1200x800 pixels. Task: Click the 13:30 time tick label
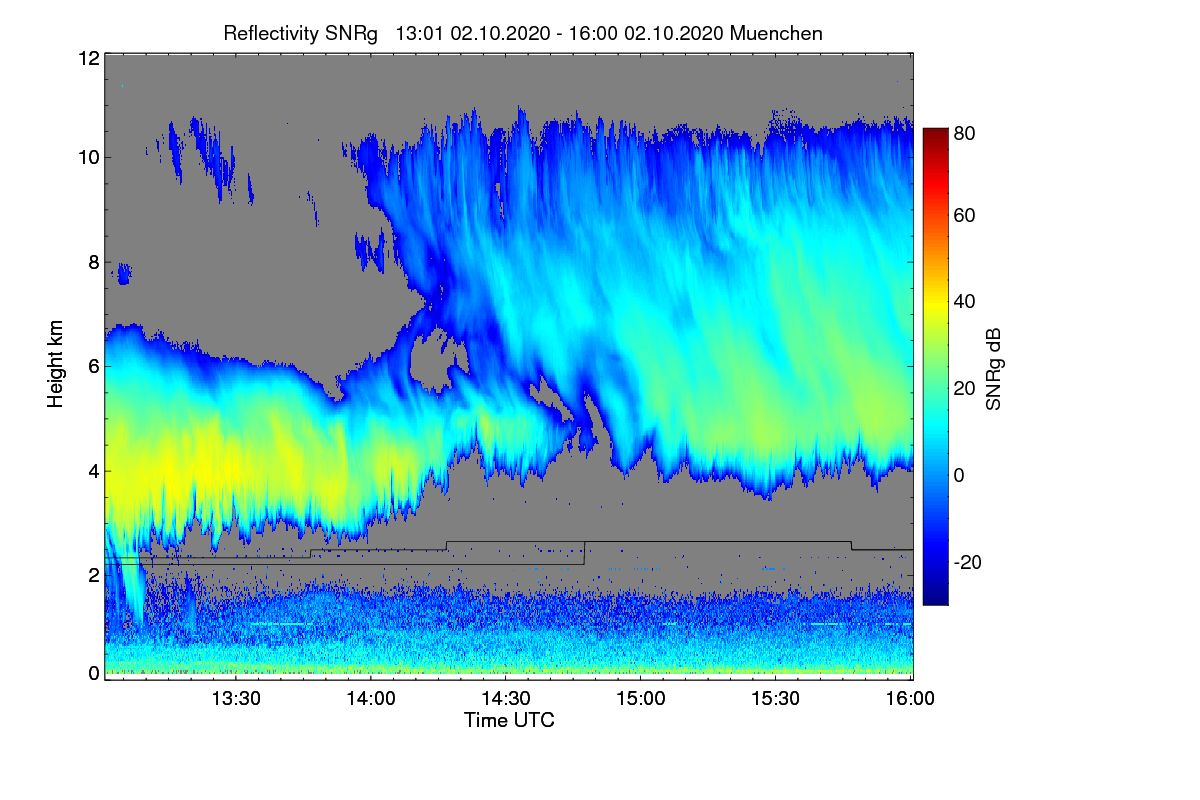click(236, 699)
